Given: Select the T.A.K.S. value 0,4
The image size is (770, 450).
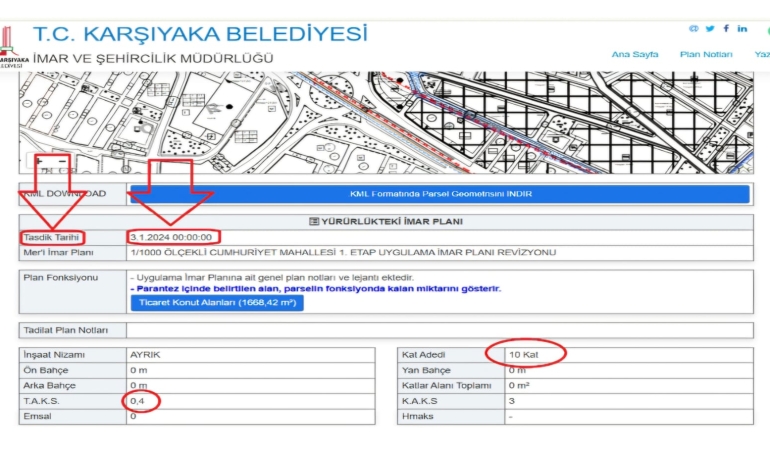Looking at the screenshot, I should click(x=138, y=401).
